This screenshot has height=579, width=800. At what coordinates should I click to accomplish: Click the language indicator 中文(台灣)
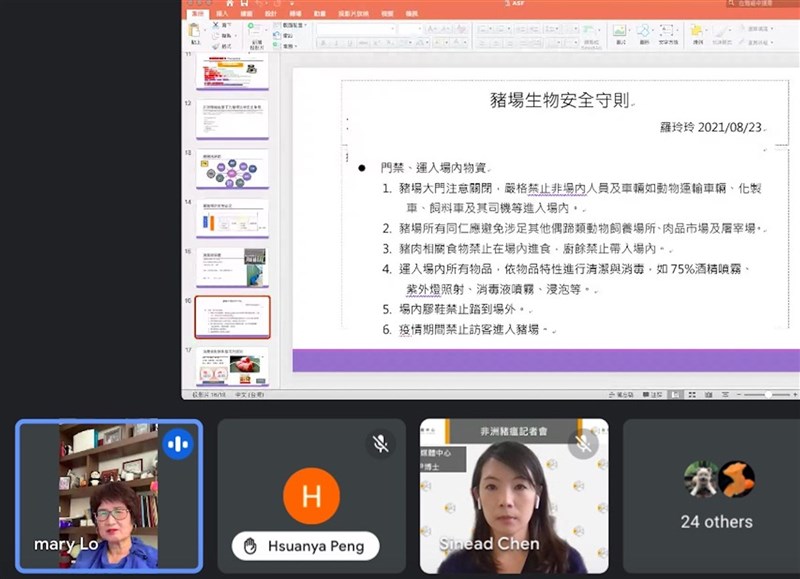pyautogui.click(x=250, y=395)
